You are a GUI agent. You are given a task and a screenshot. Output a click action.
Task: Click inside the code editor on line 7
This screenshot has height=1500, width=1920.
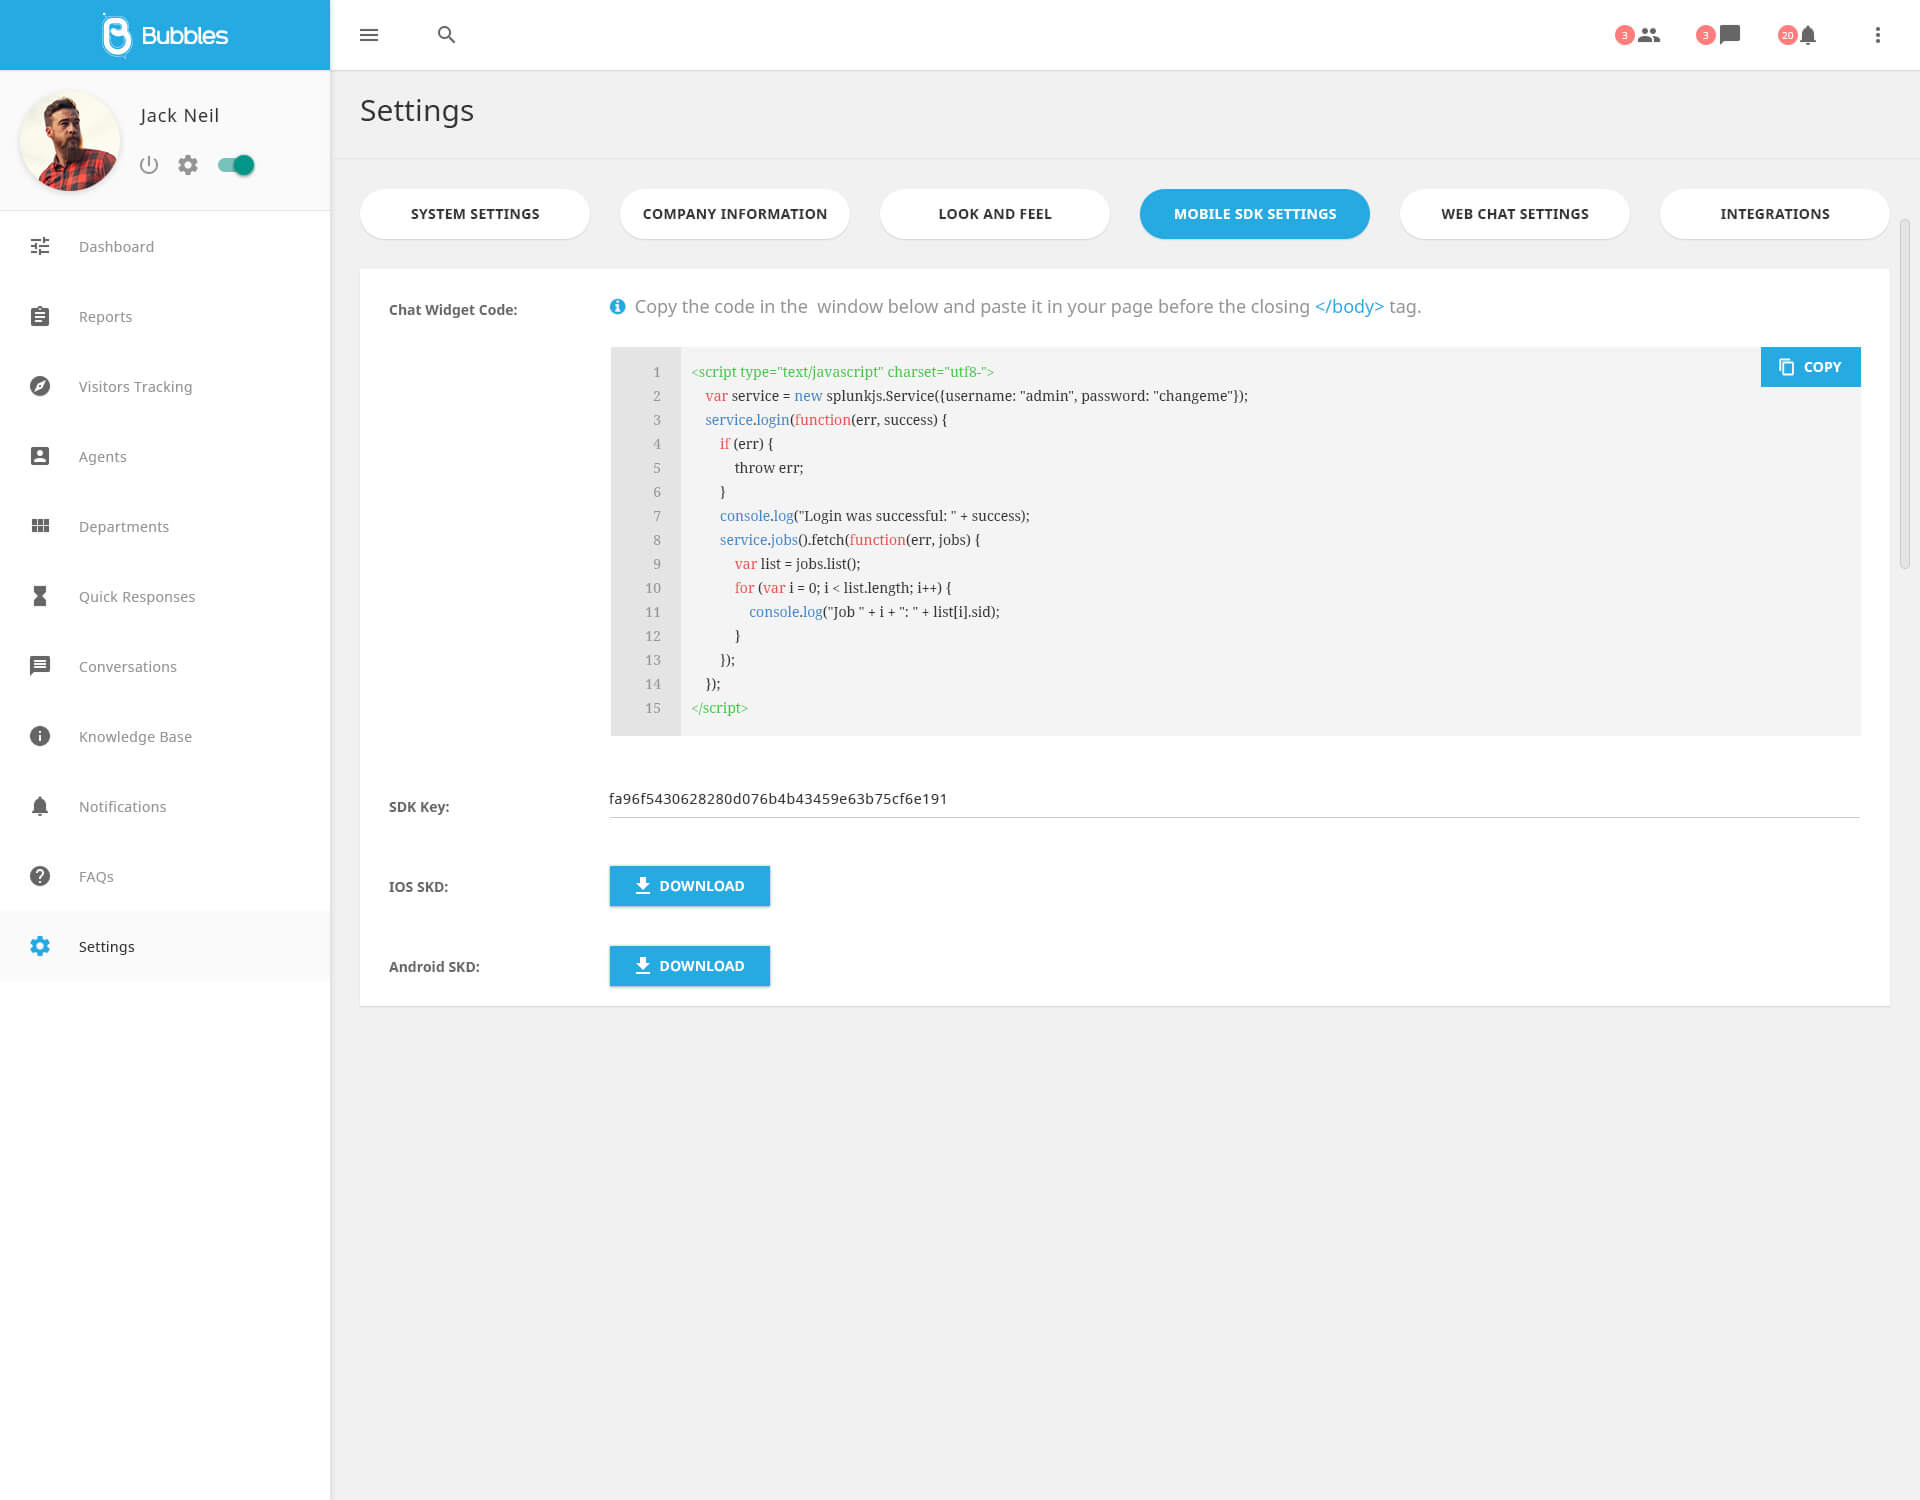click(874, 516)
